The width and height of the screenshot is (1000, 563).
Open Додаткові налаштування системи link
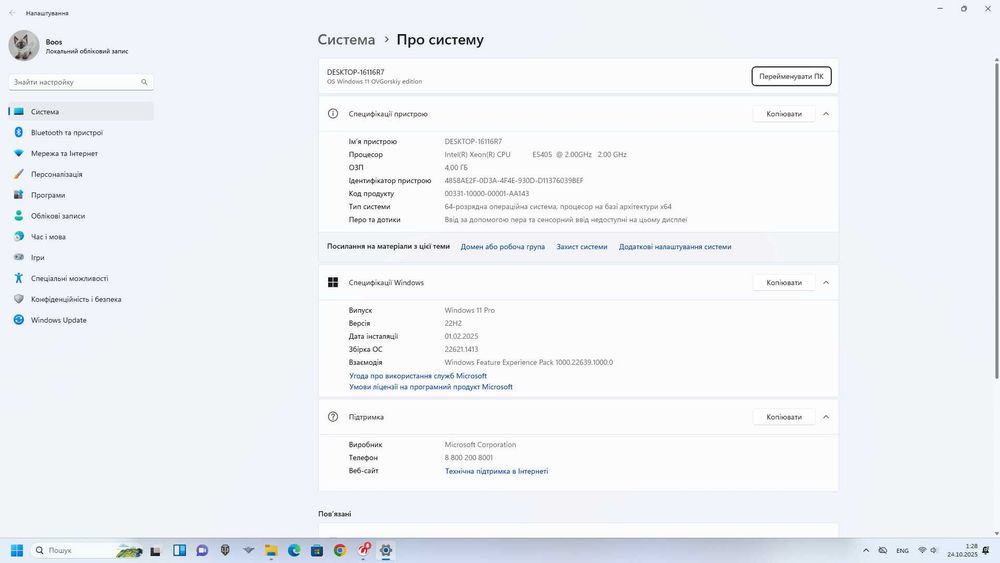(675, 247)
